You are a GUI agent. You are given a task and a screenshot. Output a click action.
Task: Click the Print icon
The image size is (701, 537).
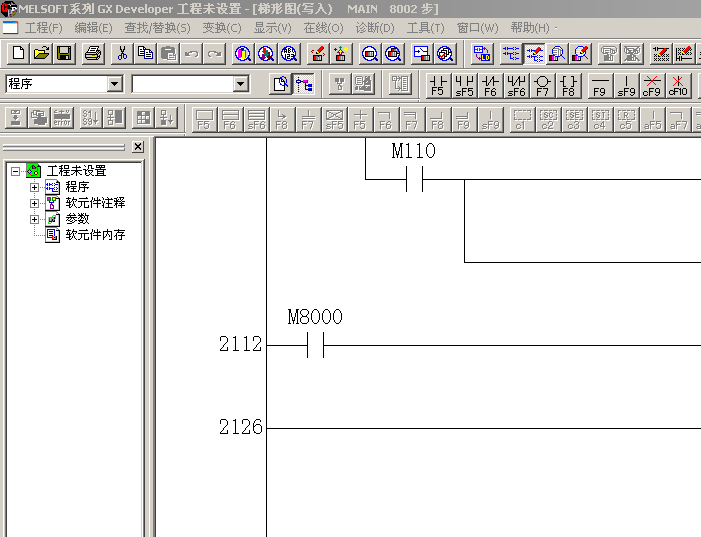coord(93,53)
